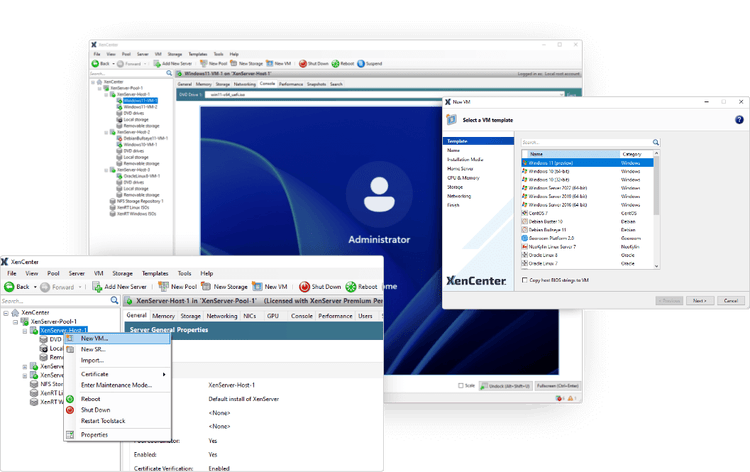
Task: Click blue help icon in New VM wizard
Action: coord(739,120)
